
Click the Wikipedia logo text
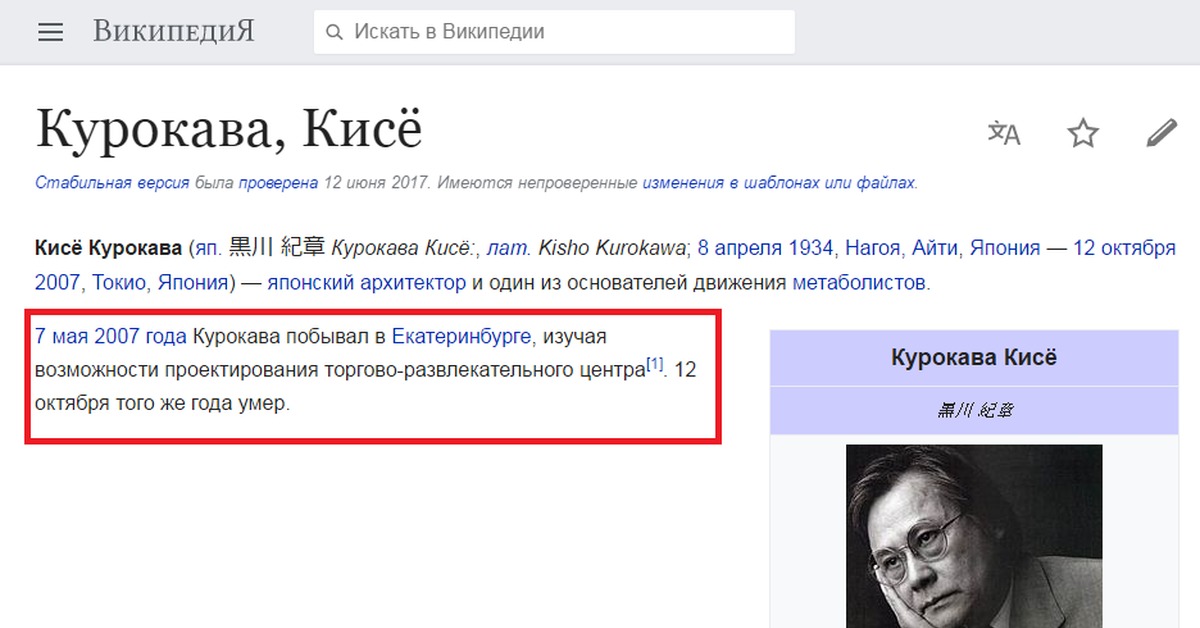pos(174,32)
